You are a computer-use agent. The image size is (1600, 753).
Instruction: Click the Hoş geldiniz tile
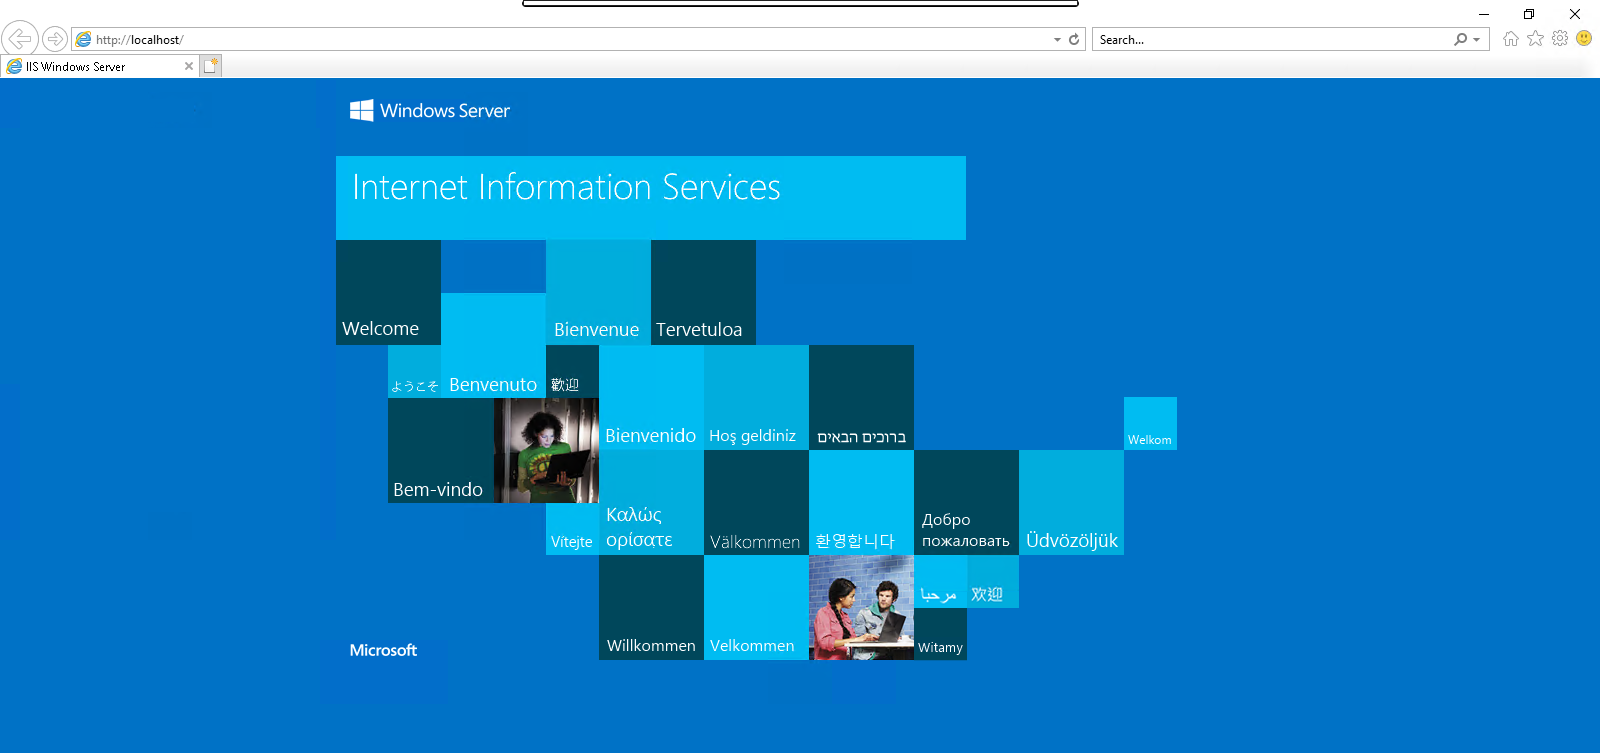tap(756, 397)
